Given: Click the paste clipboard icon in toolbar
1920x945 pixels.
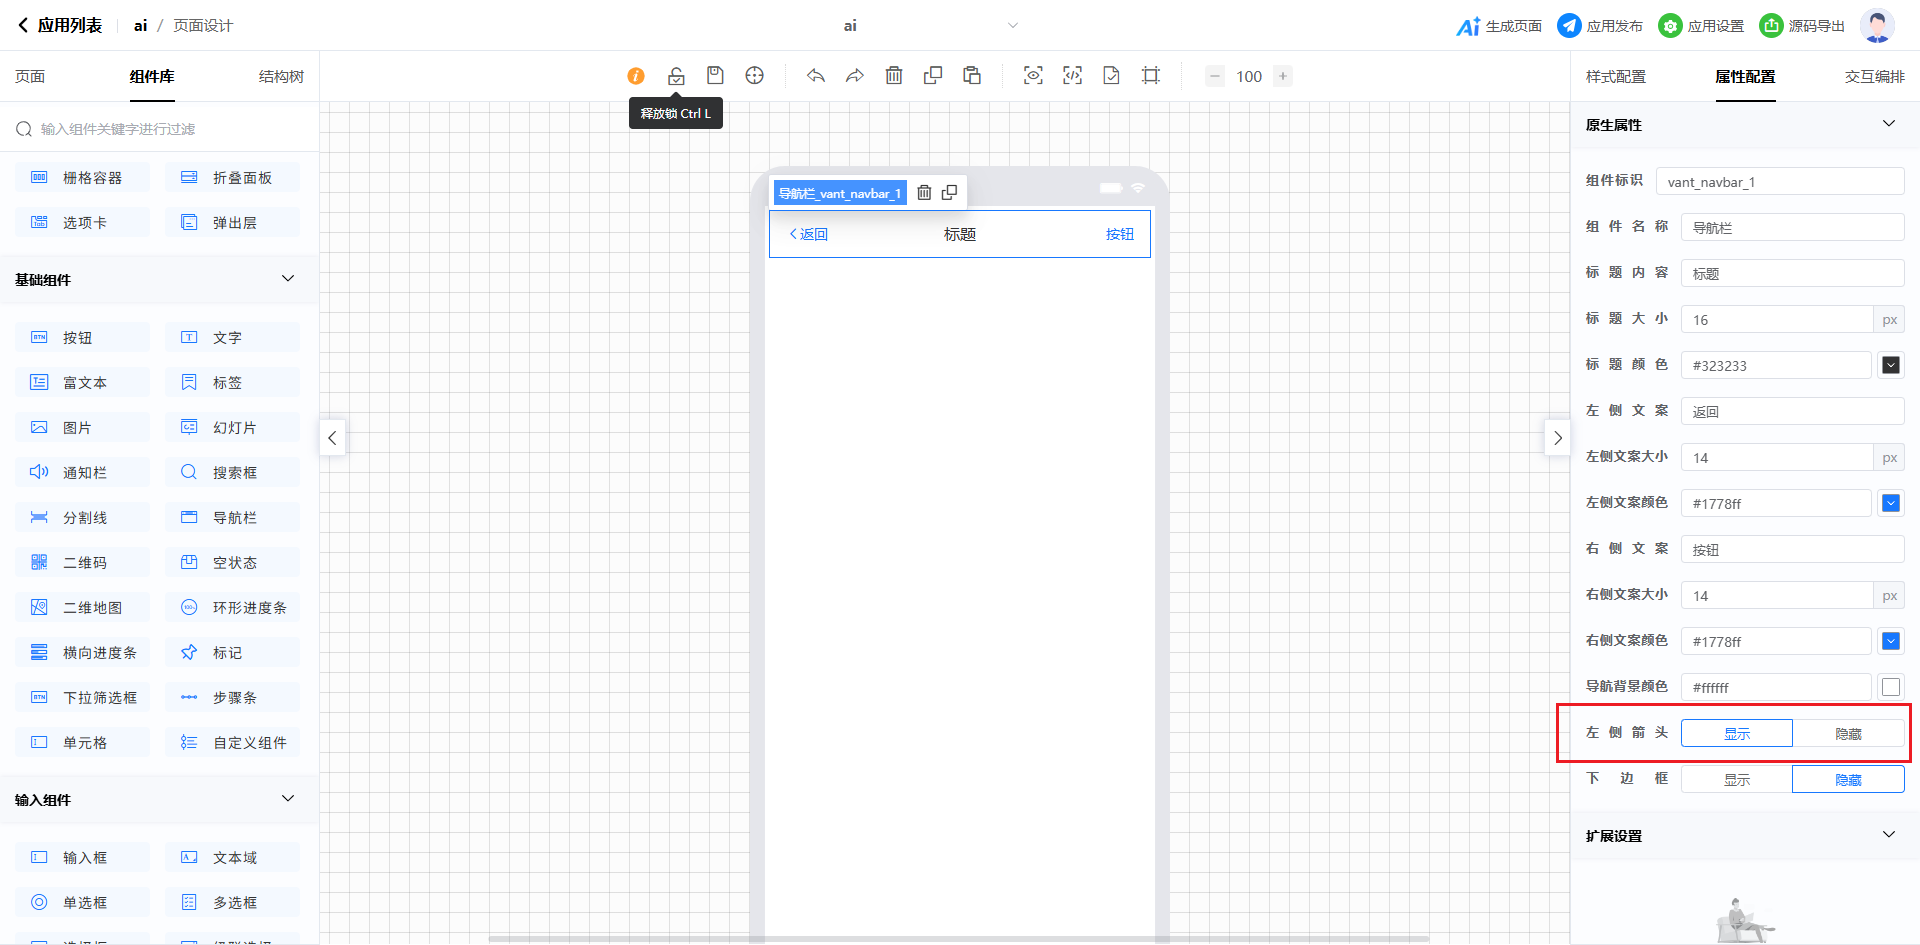Looking at the screenshot, I should click(972, 76).
